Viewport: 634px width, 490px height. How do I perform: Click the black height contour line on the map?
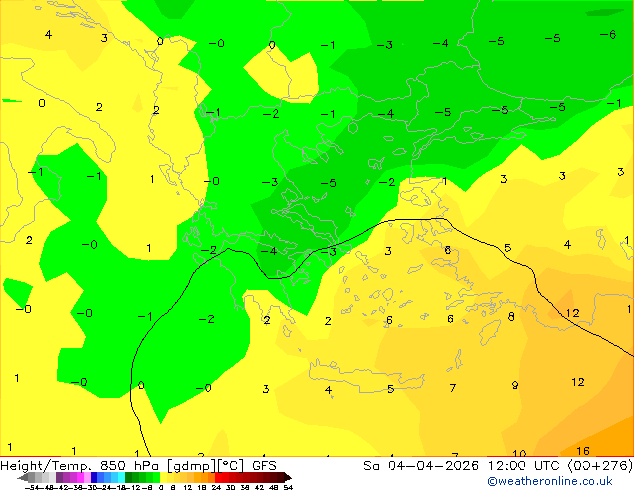418,220
